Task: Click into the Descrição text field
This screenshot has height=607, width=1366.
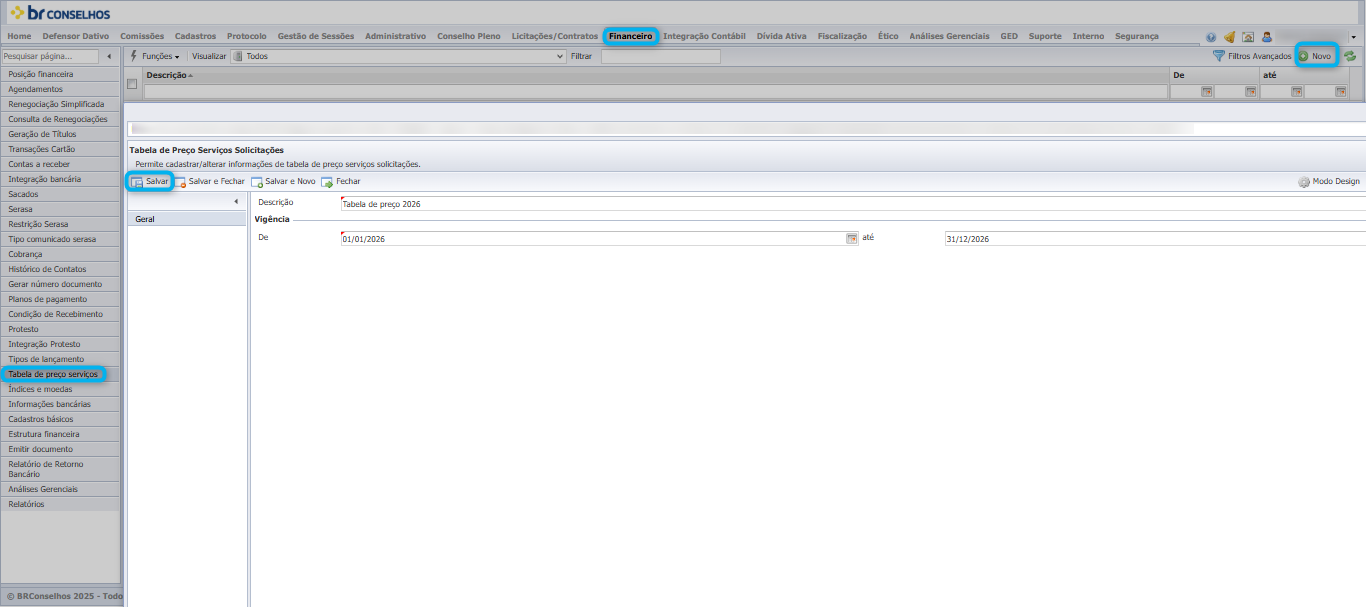Action: (x=852, y=203)
